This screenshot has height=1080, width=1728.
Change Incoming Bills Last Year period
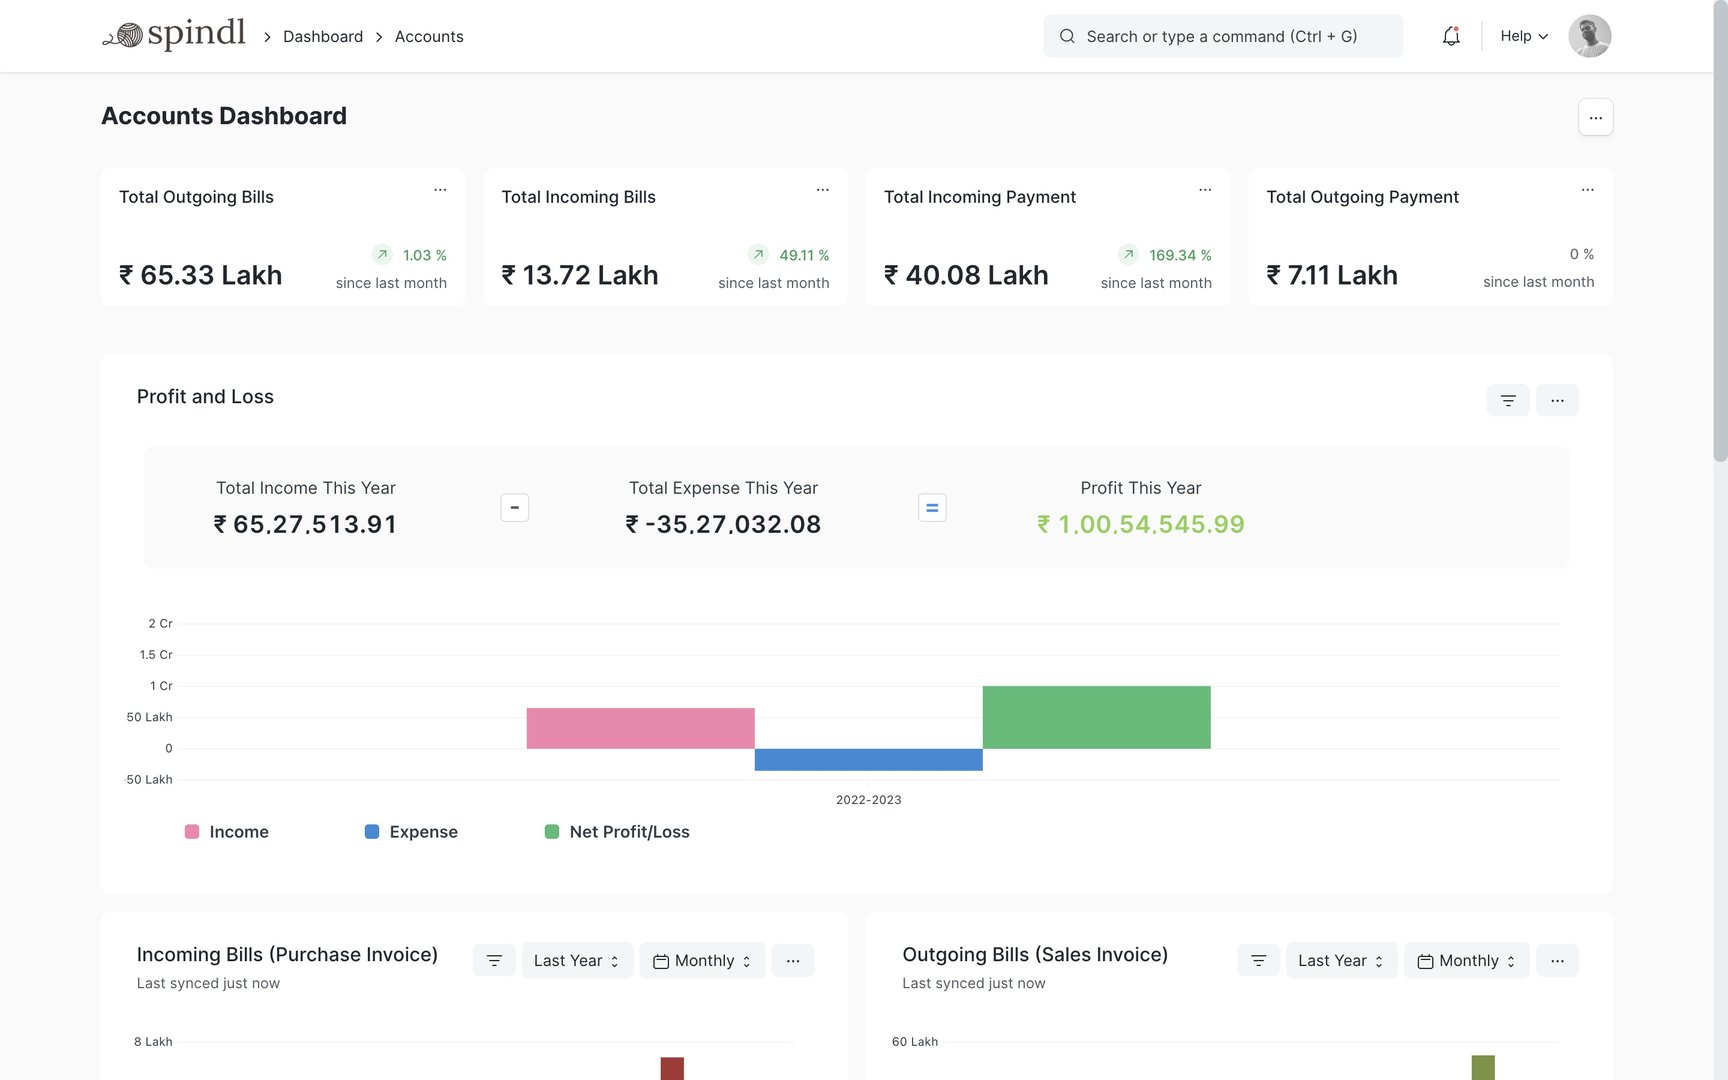577,960
